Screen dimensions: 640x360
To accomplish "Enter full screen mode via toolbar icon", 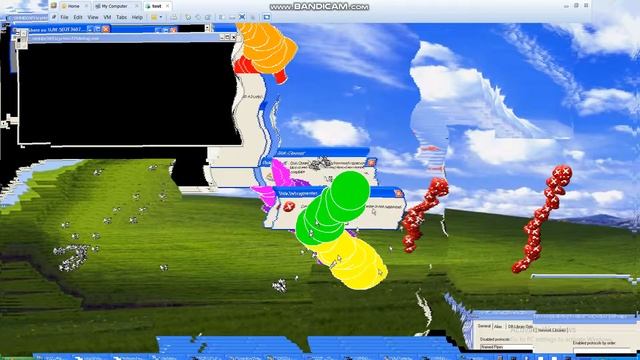I will (x=242, y=17).
